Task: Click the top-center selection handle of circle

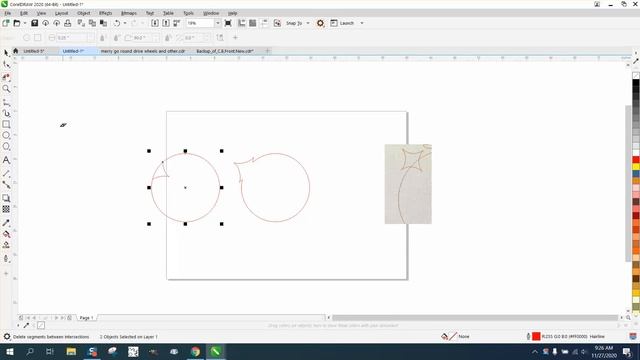Action: coord(185,151)
